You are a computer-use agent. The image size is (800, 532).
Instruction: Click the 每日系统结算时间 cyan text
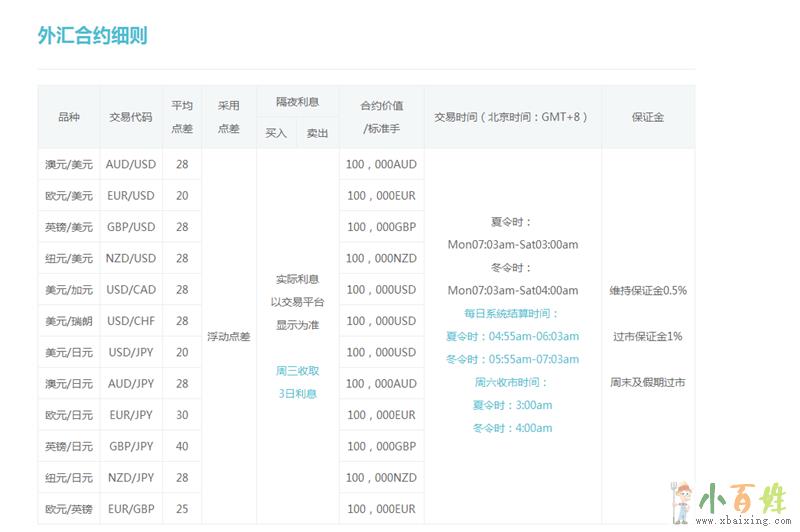pos(512,313)
